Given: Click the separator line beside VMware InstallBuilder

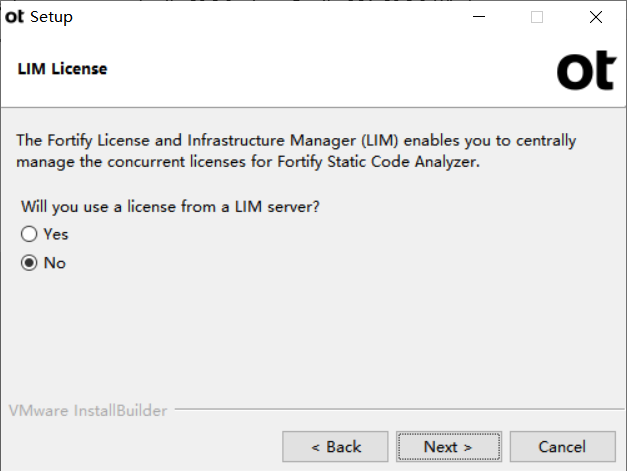Looking at the screenshot, I should (399, 409).
